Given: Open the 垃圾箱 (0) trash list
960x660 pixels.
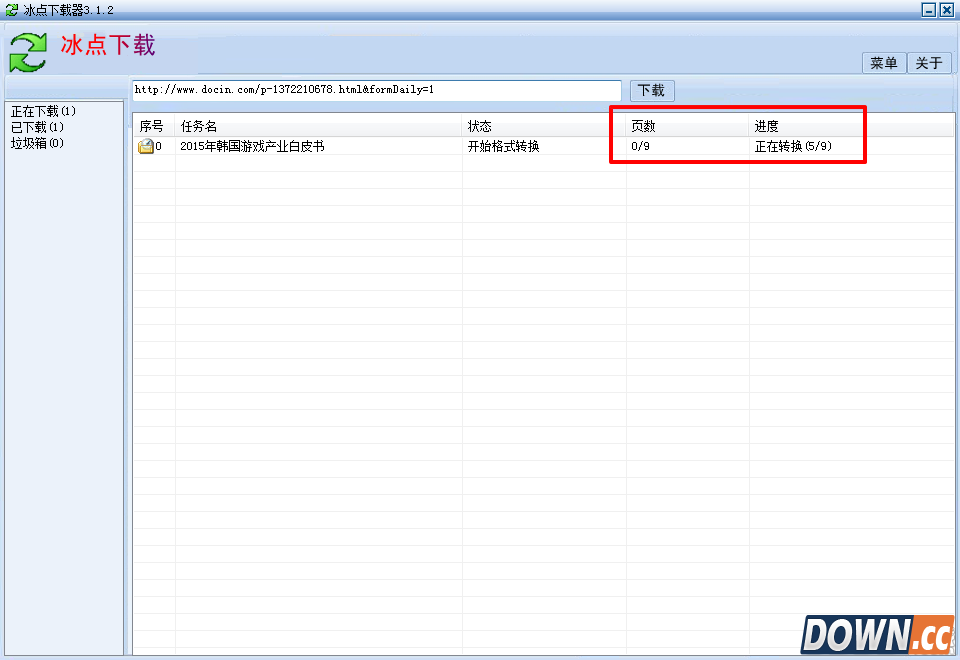Looking at the screenshot, I should (x=37, y=143).
